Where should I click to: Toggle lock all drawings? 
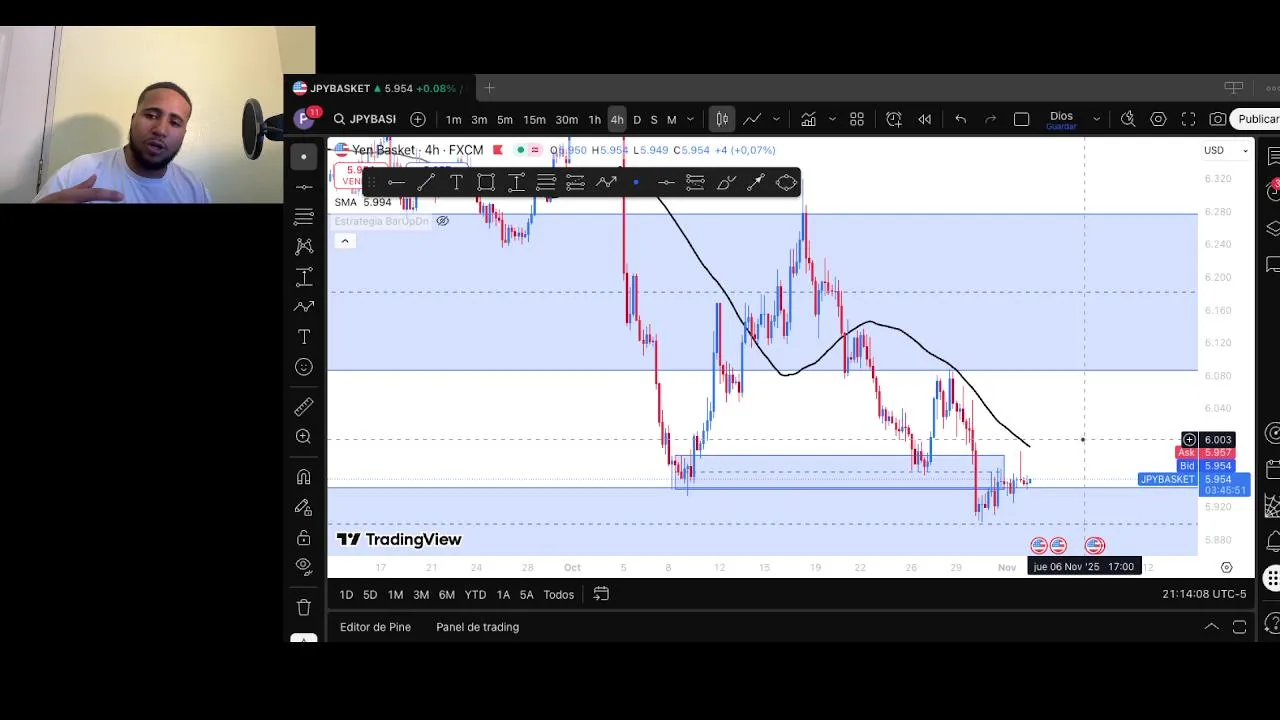pyautogui.click(x=304, y=538)
